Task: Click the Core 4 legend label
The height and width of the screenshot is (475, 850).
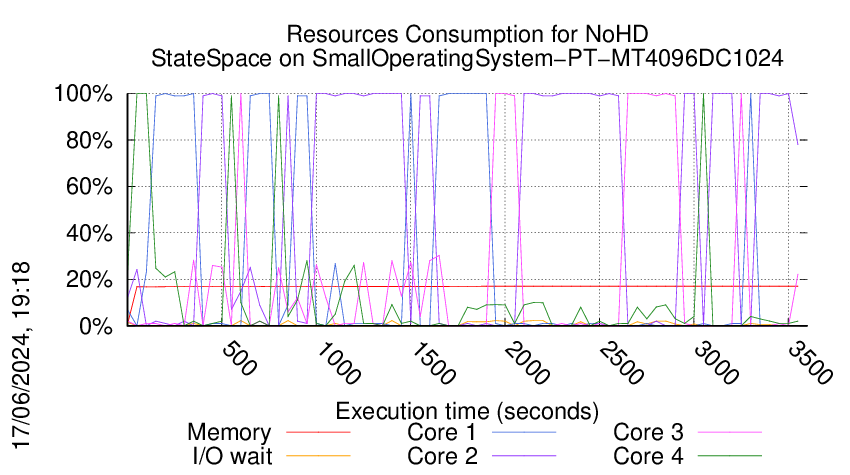Action: click(x=648, y=457)
